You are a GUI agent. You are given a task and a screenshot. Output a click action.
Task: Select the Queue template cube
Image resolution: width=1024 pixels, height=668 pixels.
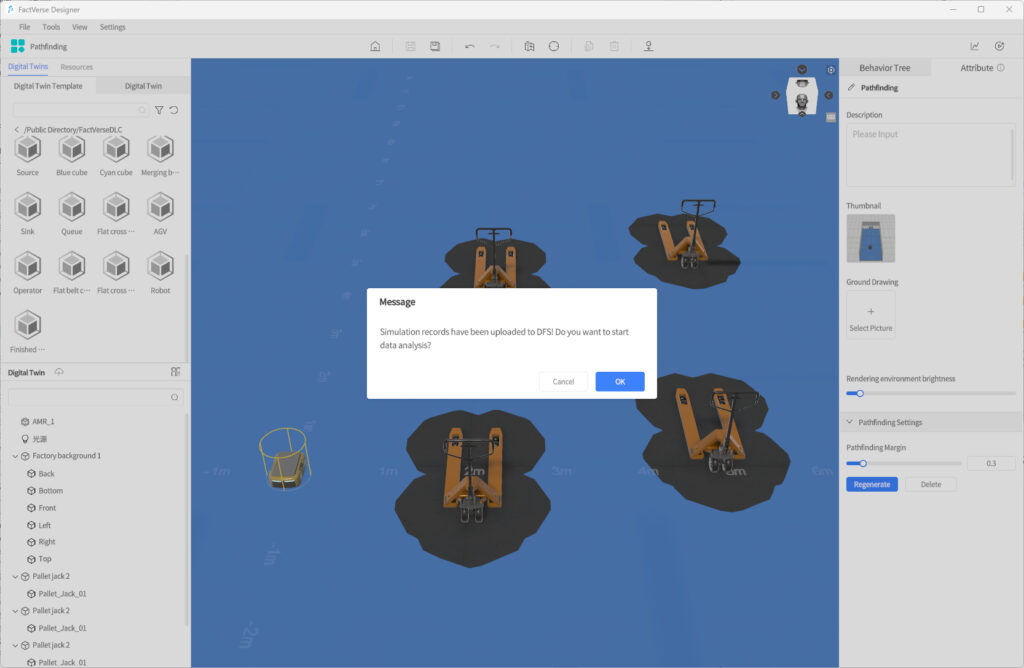pos(72,208)
